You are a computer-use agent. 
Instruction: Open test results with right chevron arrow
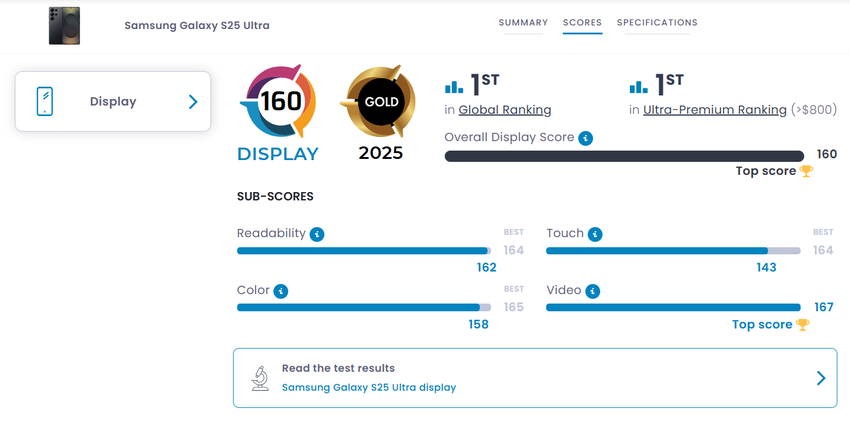click(x=820, y=378)
